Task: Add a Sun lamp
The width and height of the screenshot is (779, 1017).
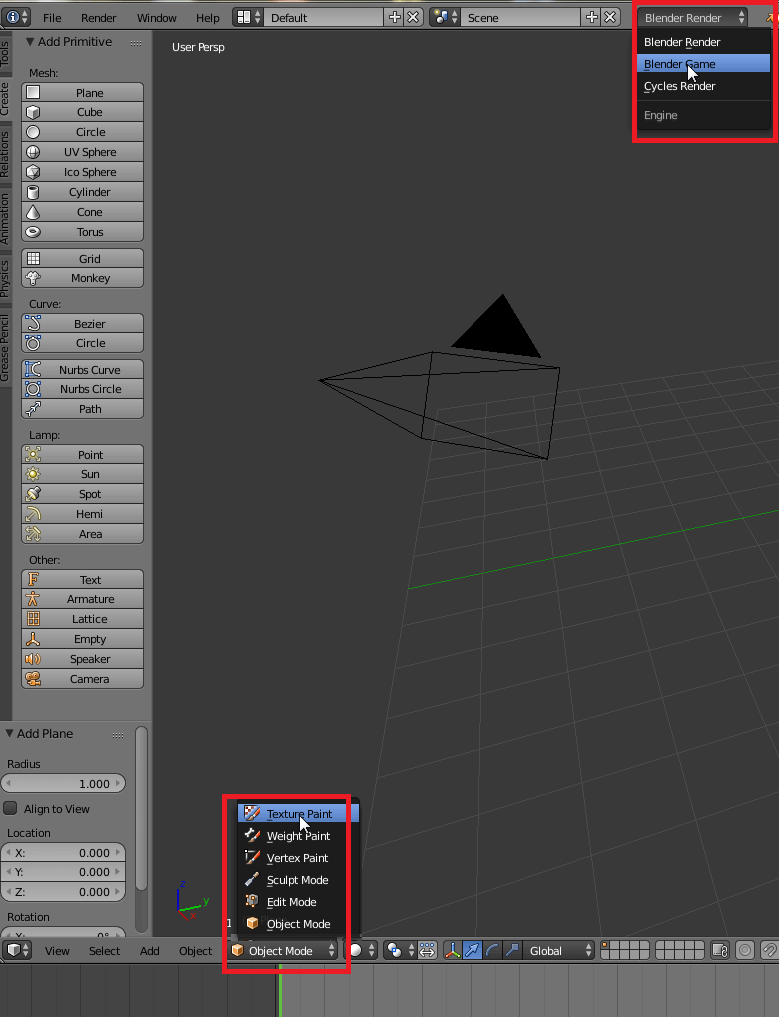Action: 82,474
